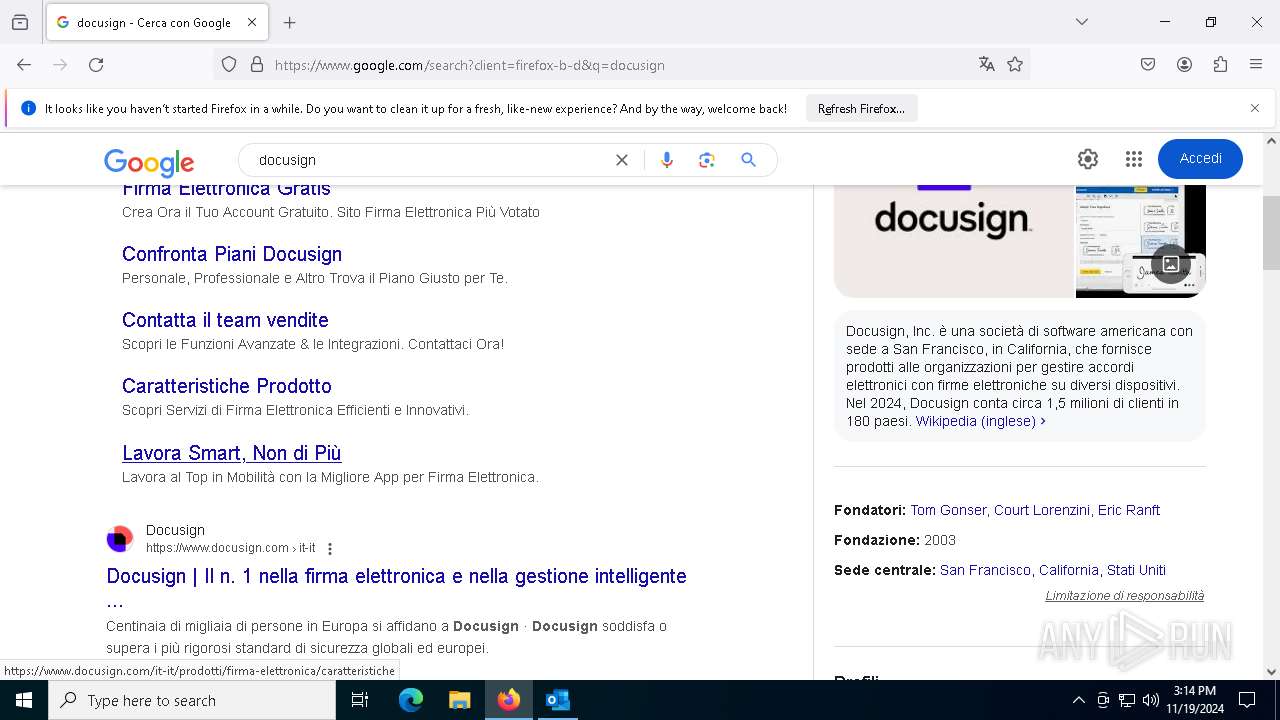
Task: Click Limitazione di responsabilità link
Action: click(1125, 596)
